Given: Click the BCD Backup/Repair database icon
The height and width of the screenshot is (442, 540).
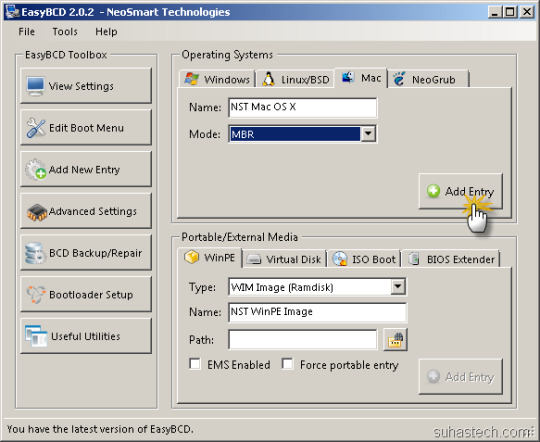Looking at the screenshot, I should click(35, 253).
